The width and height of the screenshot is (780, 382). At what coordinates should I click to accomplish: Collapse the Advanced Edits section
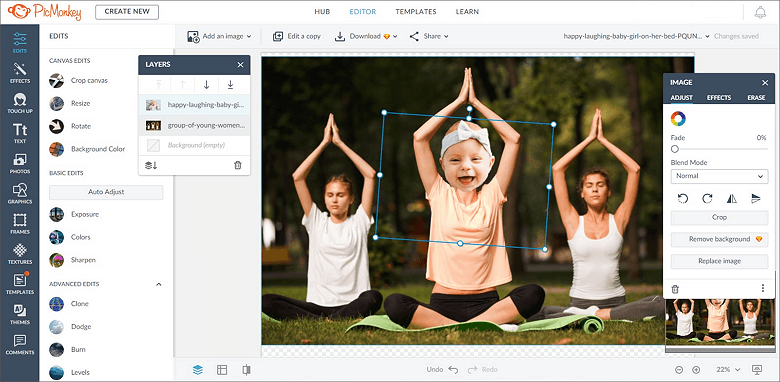click(159, 284)
